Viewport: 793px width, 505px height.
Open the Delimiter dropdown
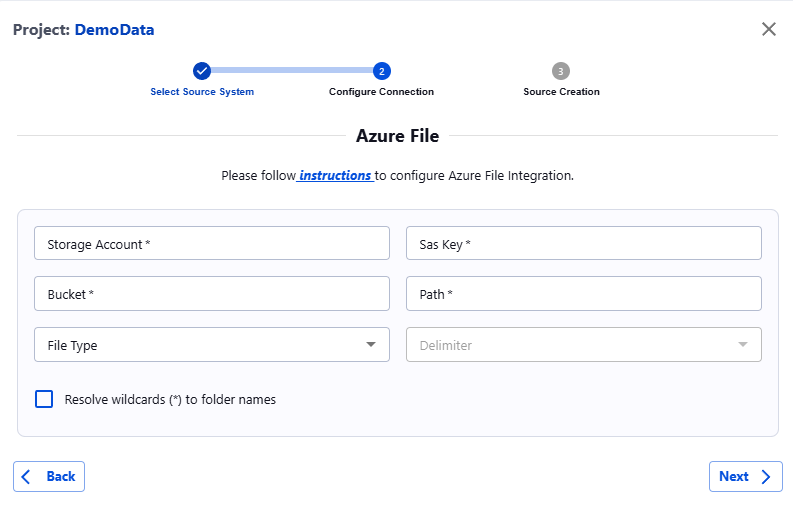point(584,345)
